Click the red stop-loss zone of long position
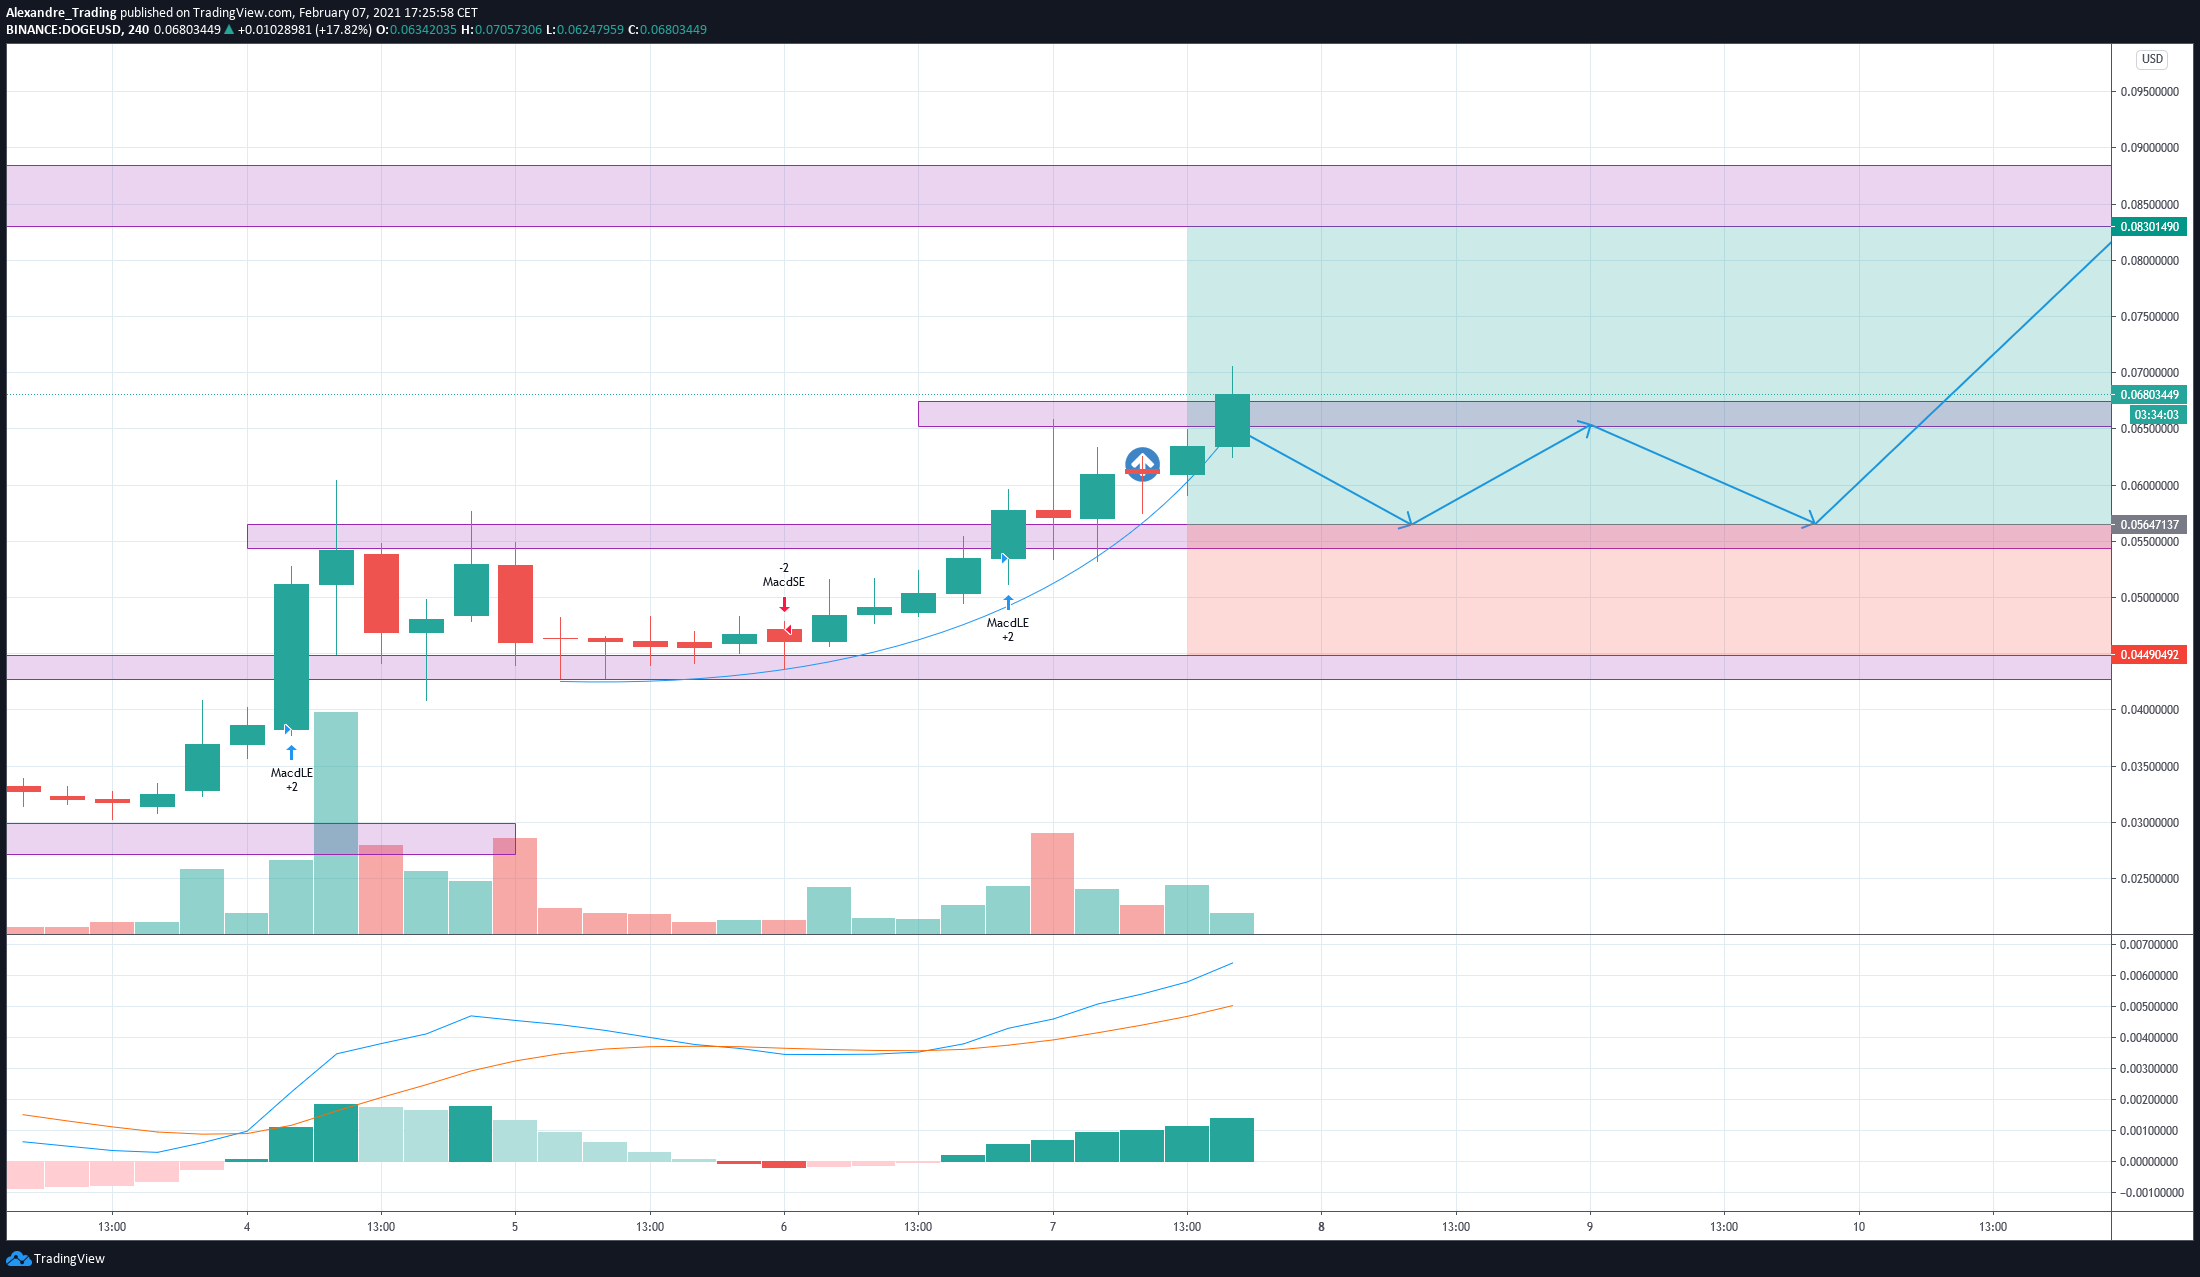 click(1649, 590)
